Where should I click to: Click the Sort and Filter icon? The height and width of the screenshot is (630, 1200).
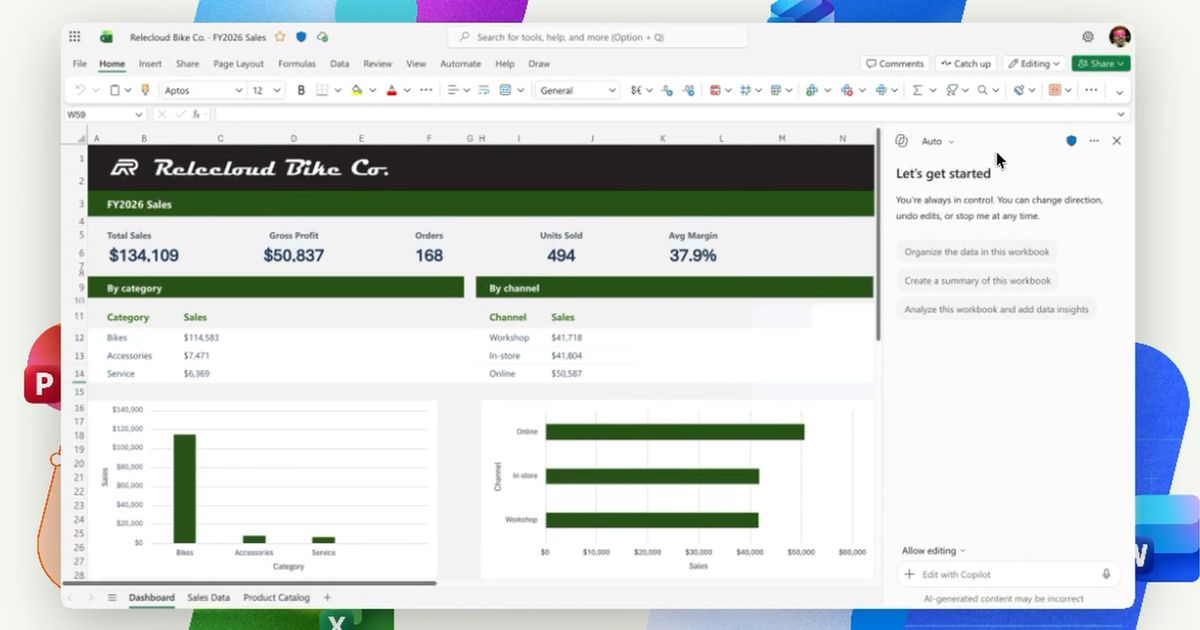(951, 90)
